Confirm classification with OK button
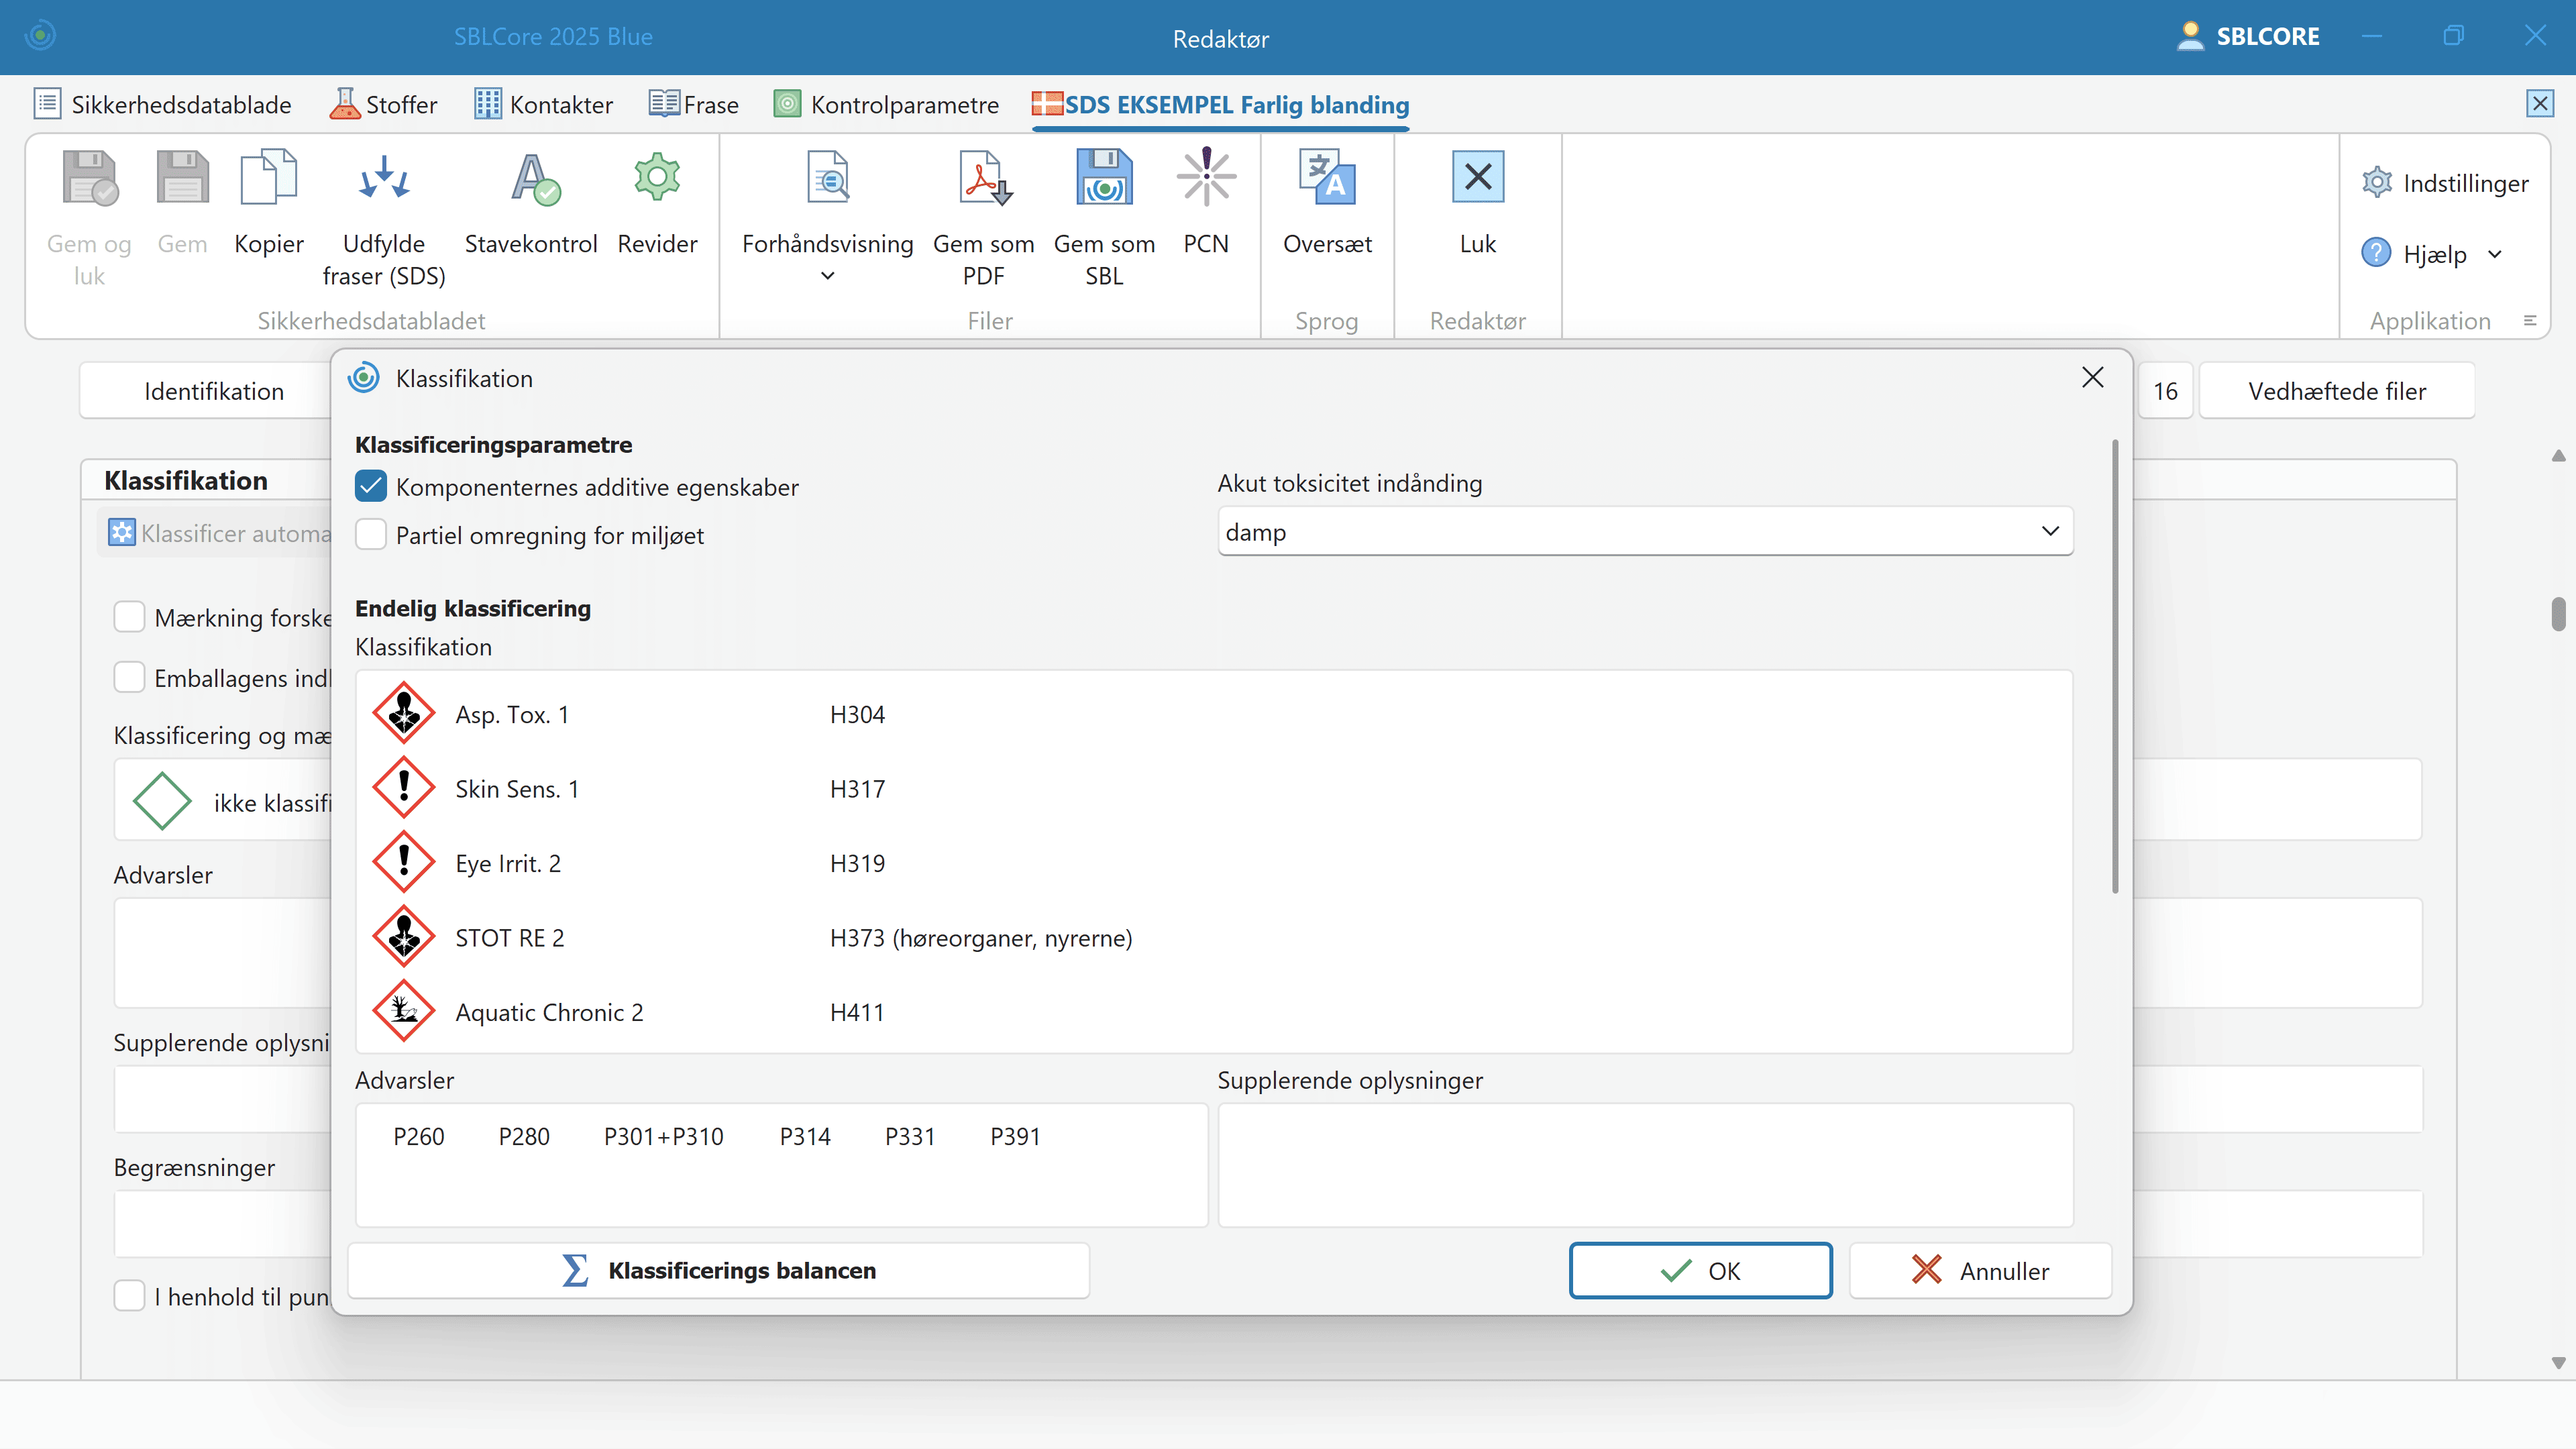 pyautogui.click(x=1700, y=1270)
